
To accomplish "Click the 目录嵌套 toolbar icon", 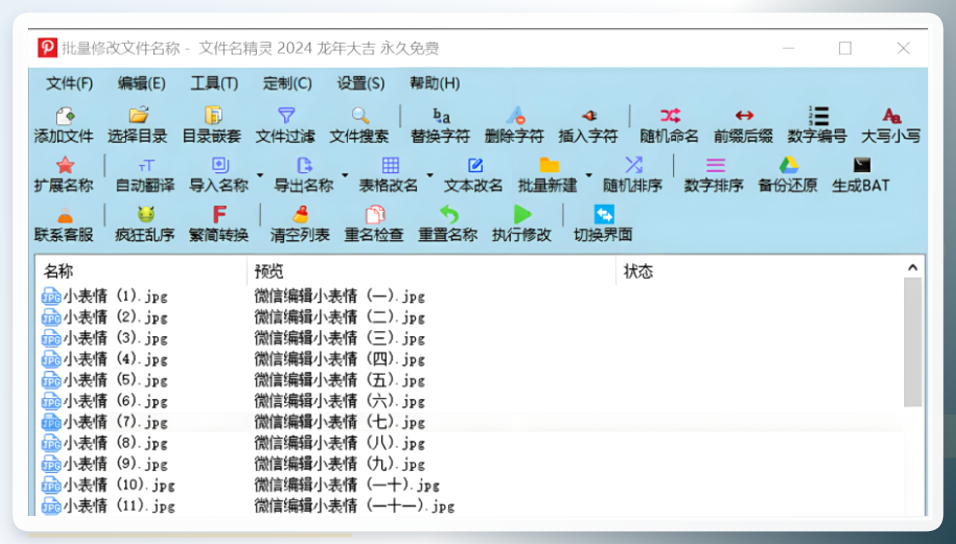I will point(213,115).
